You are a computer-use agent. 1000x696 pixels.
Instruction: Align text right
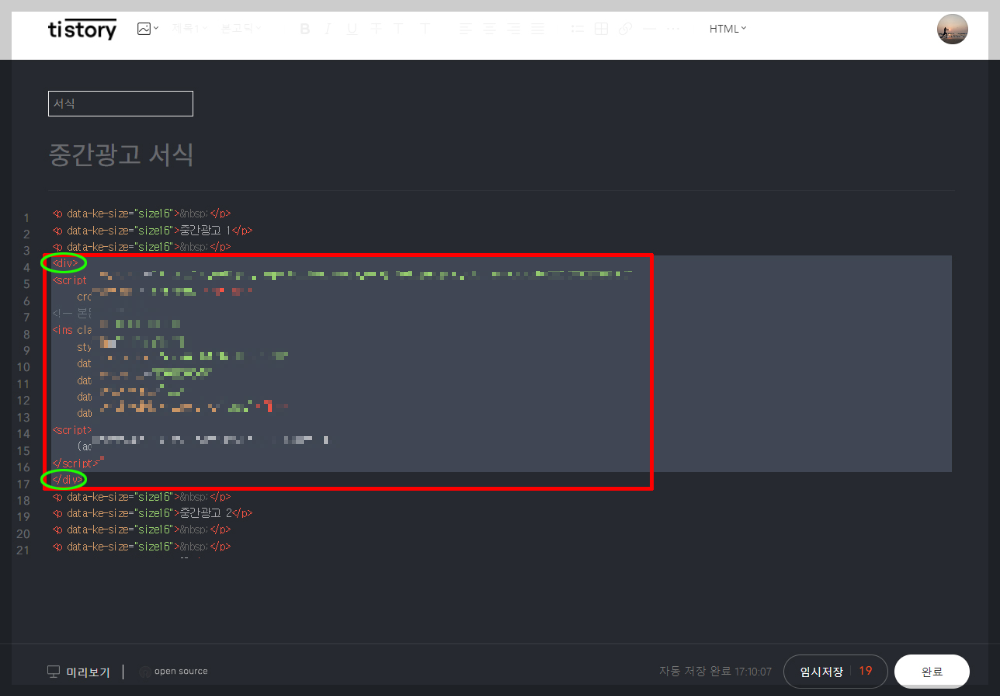513,29
